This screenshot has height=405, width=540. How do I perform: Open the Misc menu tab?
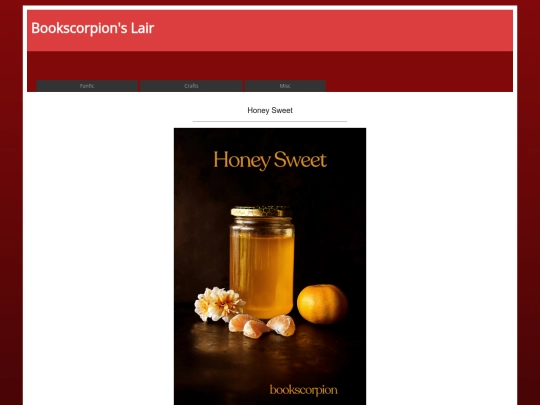(x=285, y=86)
